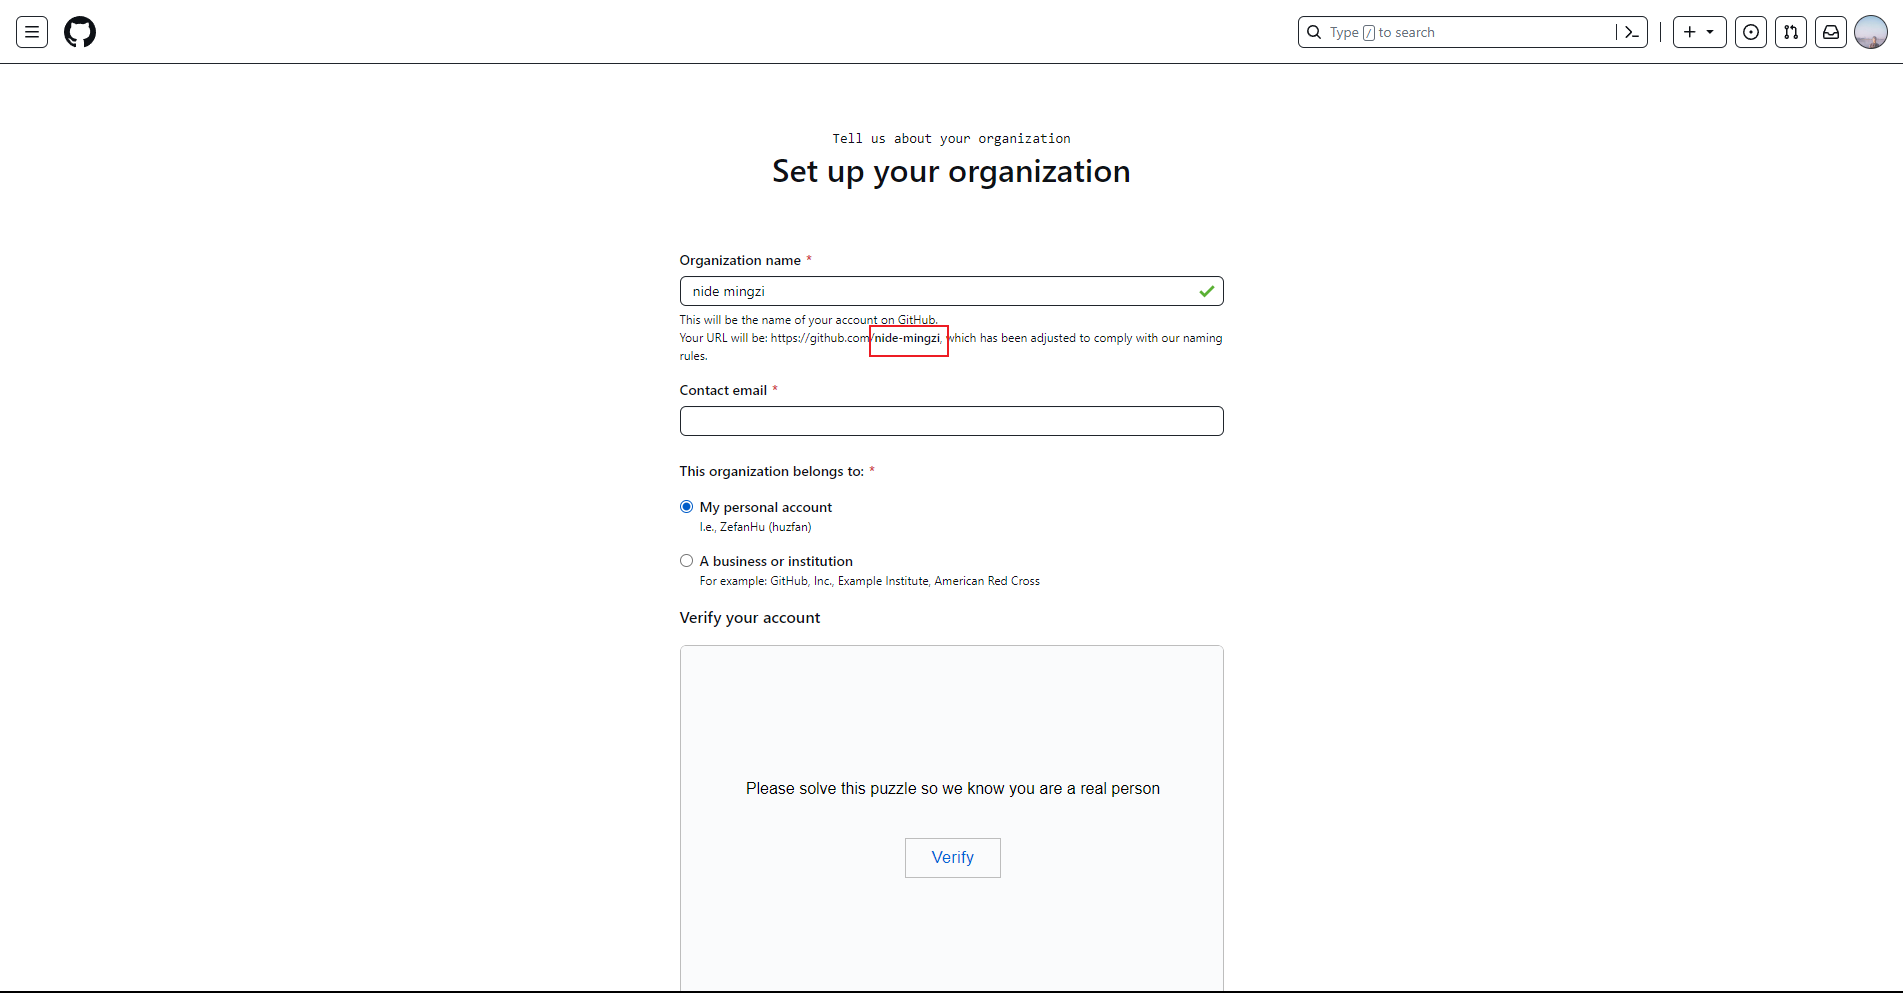Open the Pull requests icon
Viewport: 1903px width, 993px height.
coord(1791,32)
